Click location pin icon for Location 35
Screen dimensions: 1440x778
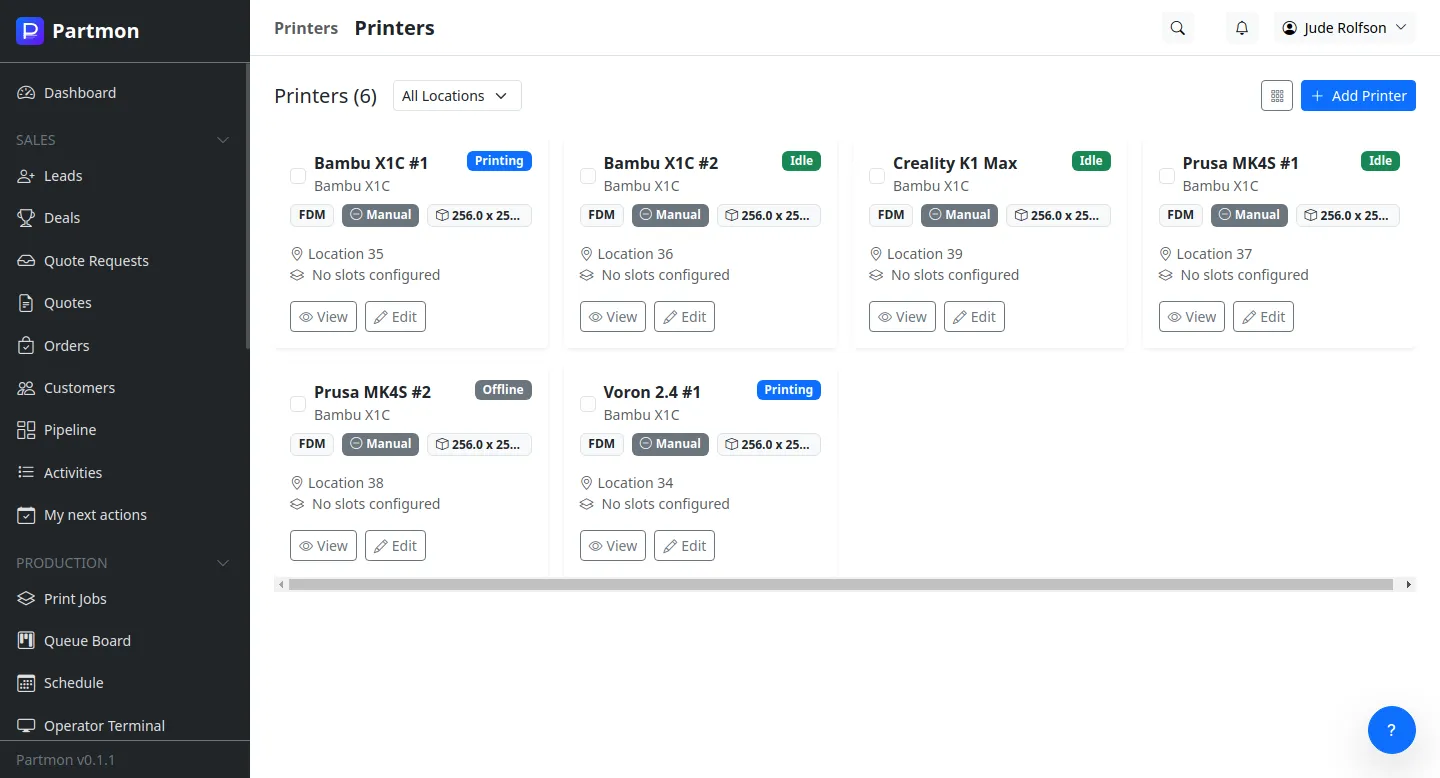[297, 254]
